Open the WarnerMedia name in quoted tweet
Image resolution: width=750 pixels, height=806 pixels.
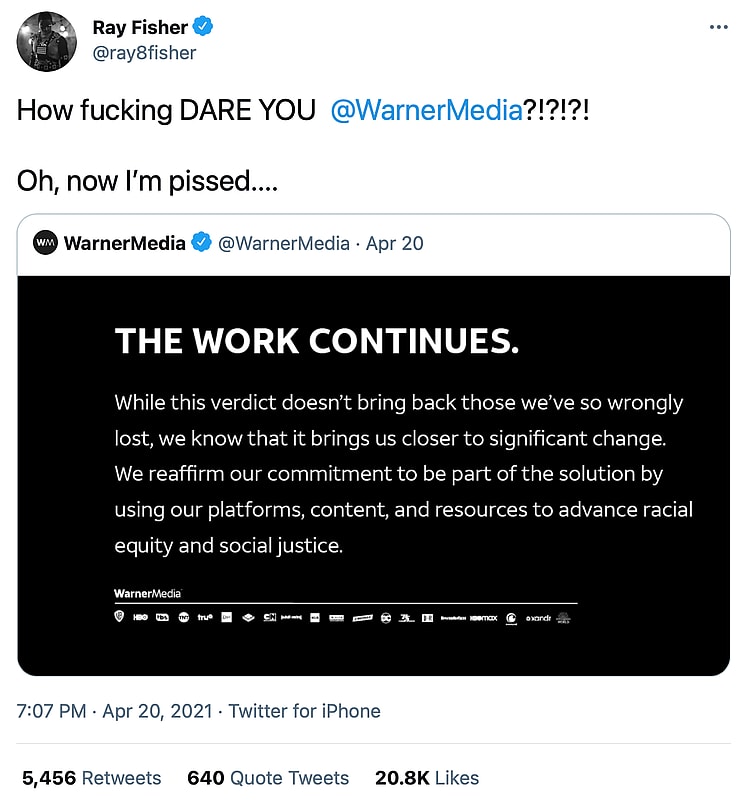pos(124,243)
